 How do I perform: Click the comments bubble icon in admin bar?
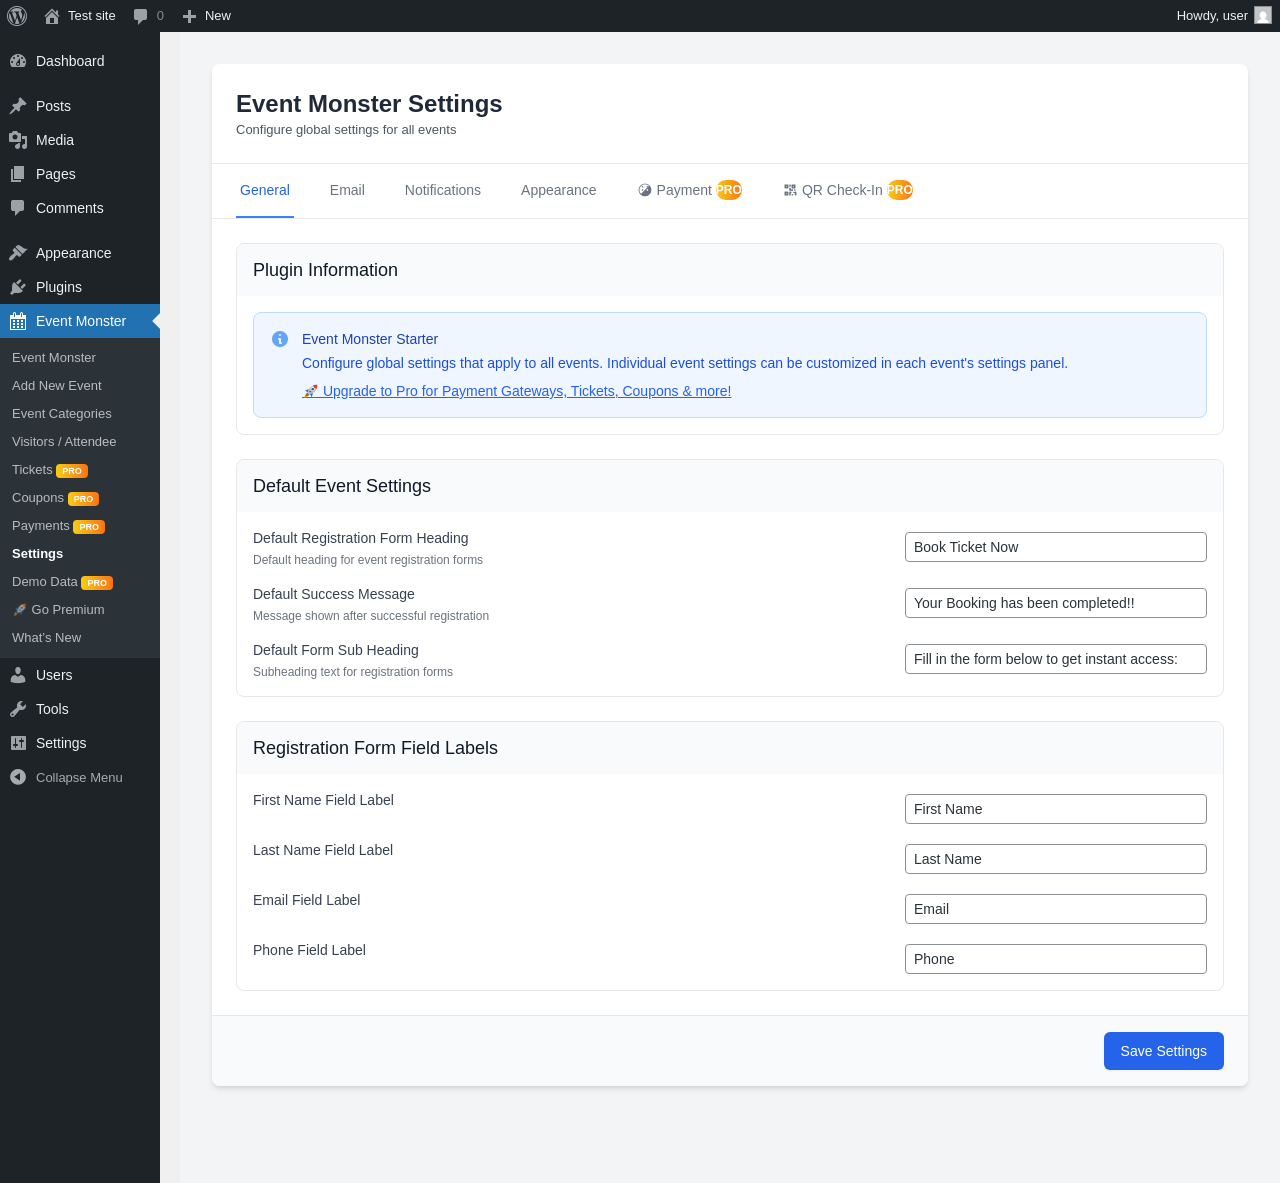coord(141,16)
